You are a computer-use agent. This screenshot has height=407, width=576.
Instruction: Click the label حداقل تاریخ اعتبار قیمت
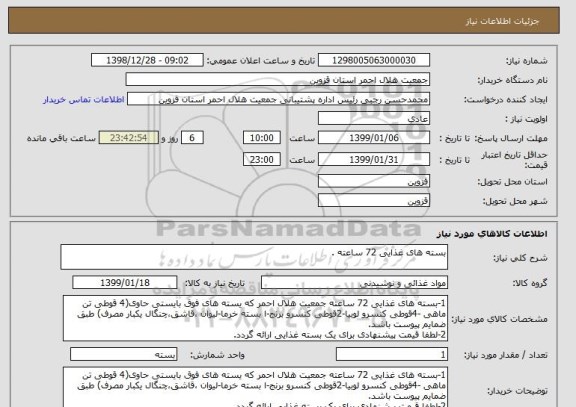tap(514, 160)
